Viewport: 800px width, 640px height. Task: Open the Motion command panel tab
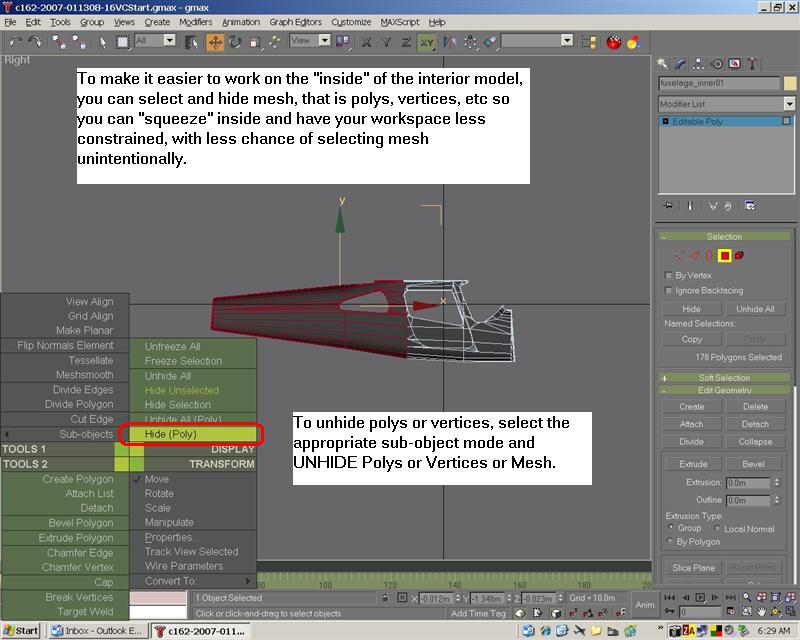tap(717, 63)
